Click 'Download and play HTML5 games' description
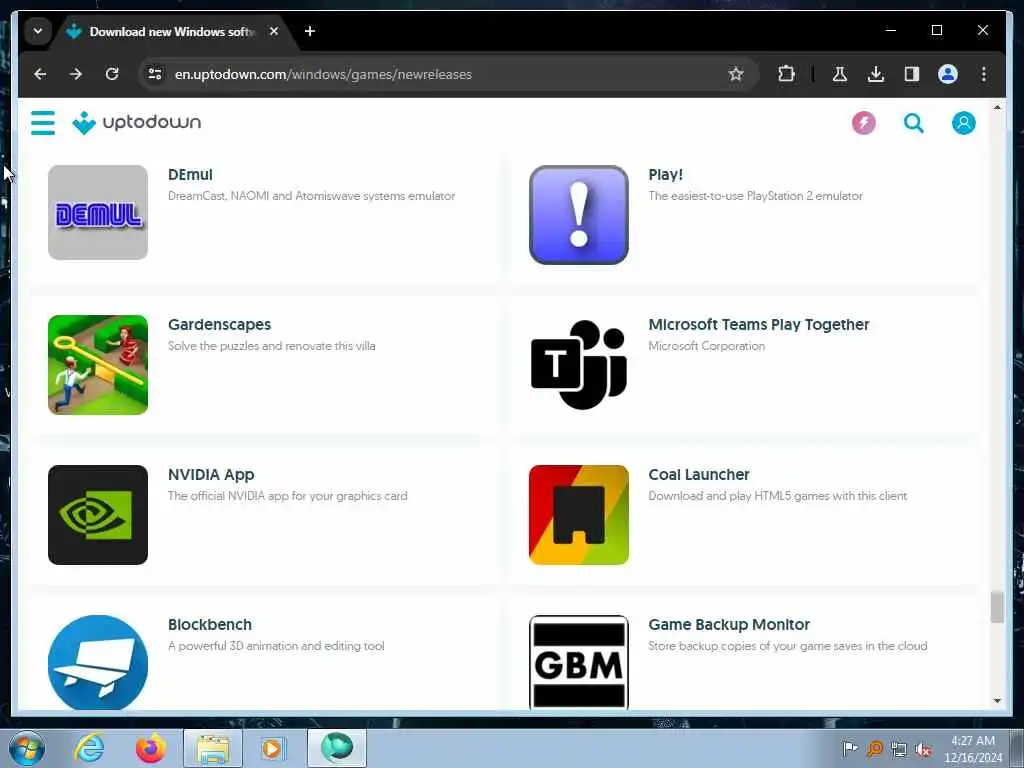 (x=778, y=496)
